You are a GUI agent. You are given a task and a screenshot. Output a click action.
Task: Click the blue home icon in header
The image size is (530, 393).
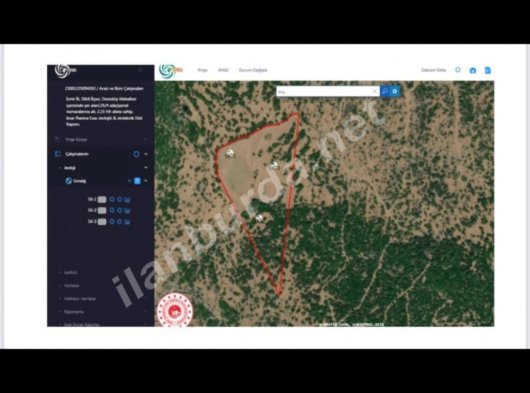[x=473, y=70]
